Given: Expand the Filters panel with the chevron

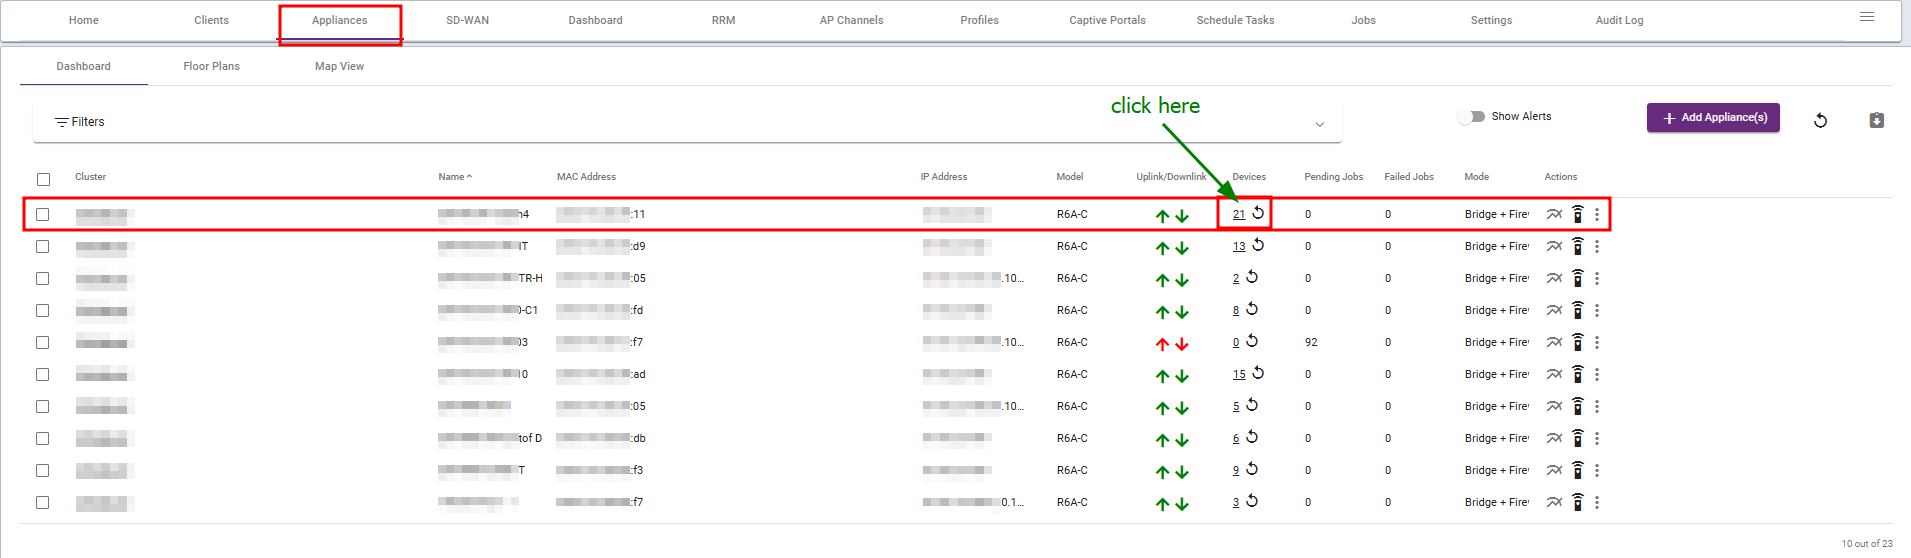Looking at the screenshot, I should pyautogui.click(x=1320, y=124).
